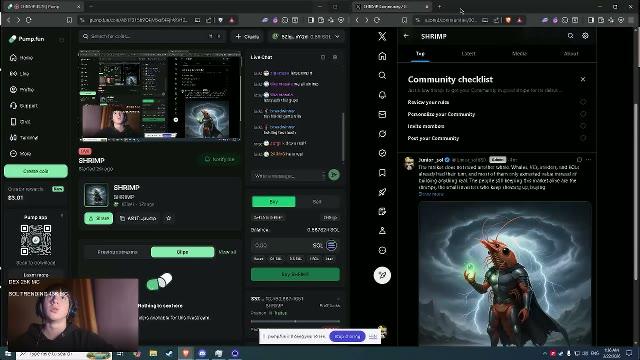Select the Buy toggle
640x360 pixels.
click(x=273, y=202)
